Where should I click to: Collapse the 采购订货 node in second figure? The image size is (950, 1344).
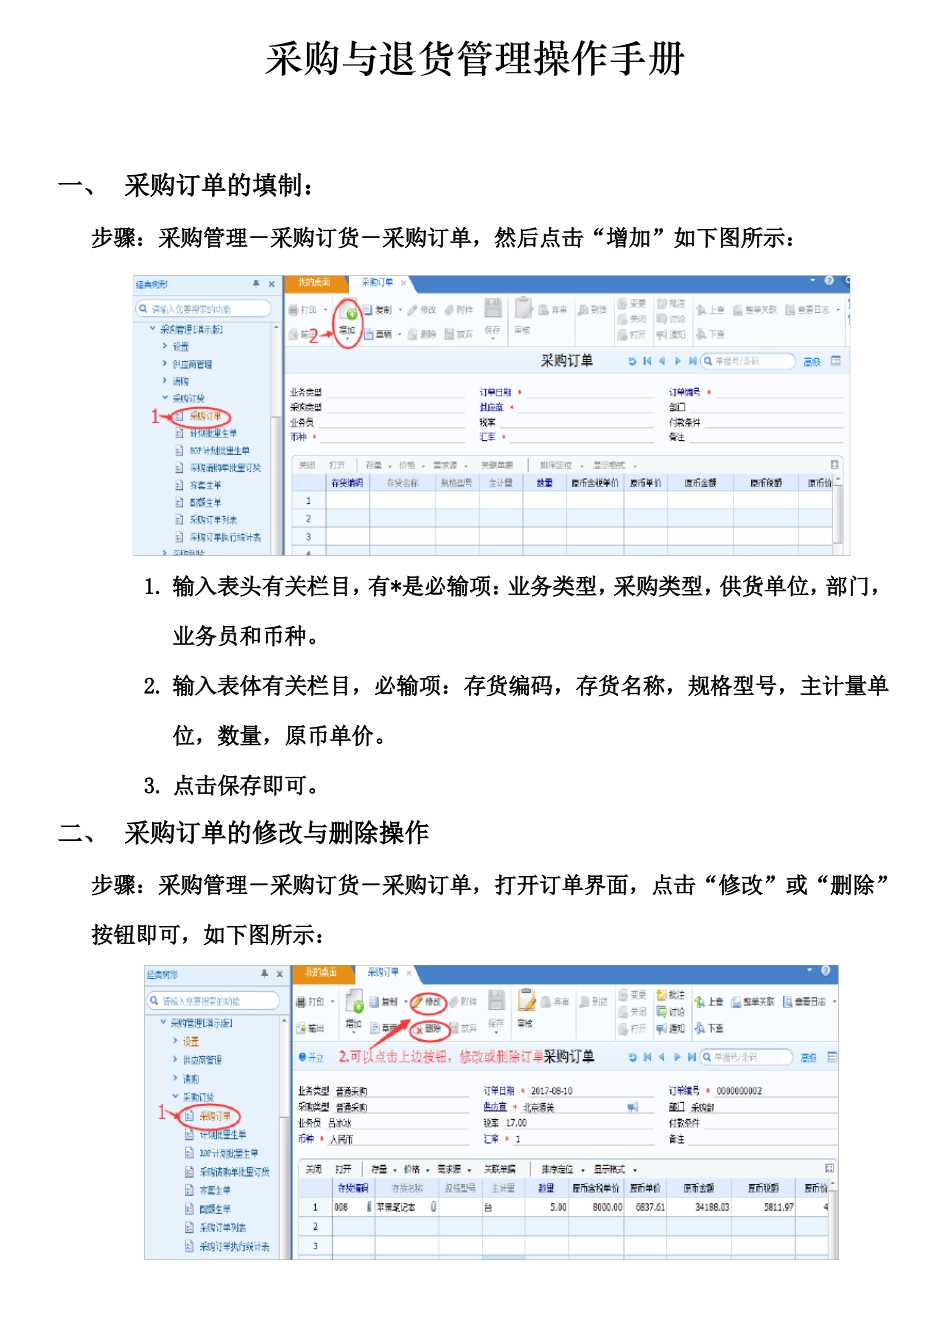(x=175, y=1097)
